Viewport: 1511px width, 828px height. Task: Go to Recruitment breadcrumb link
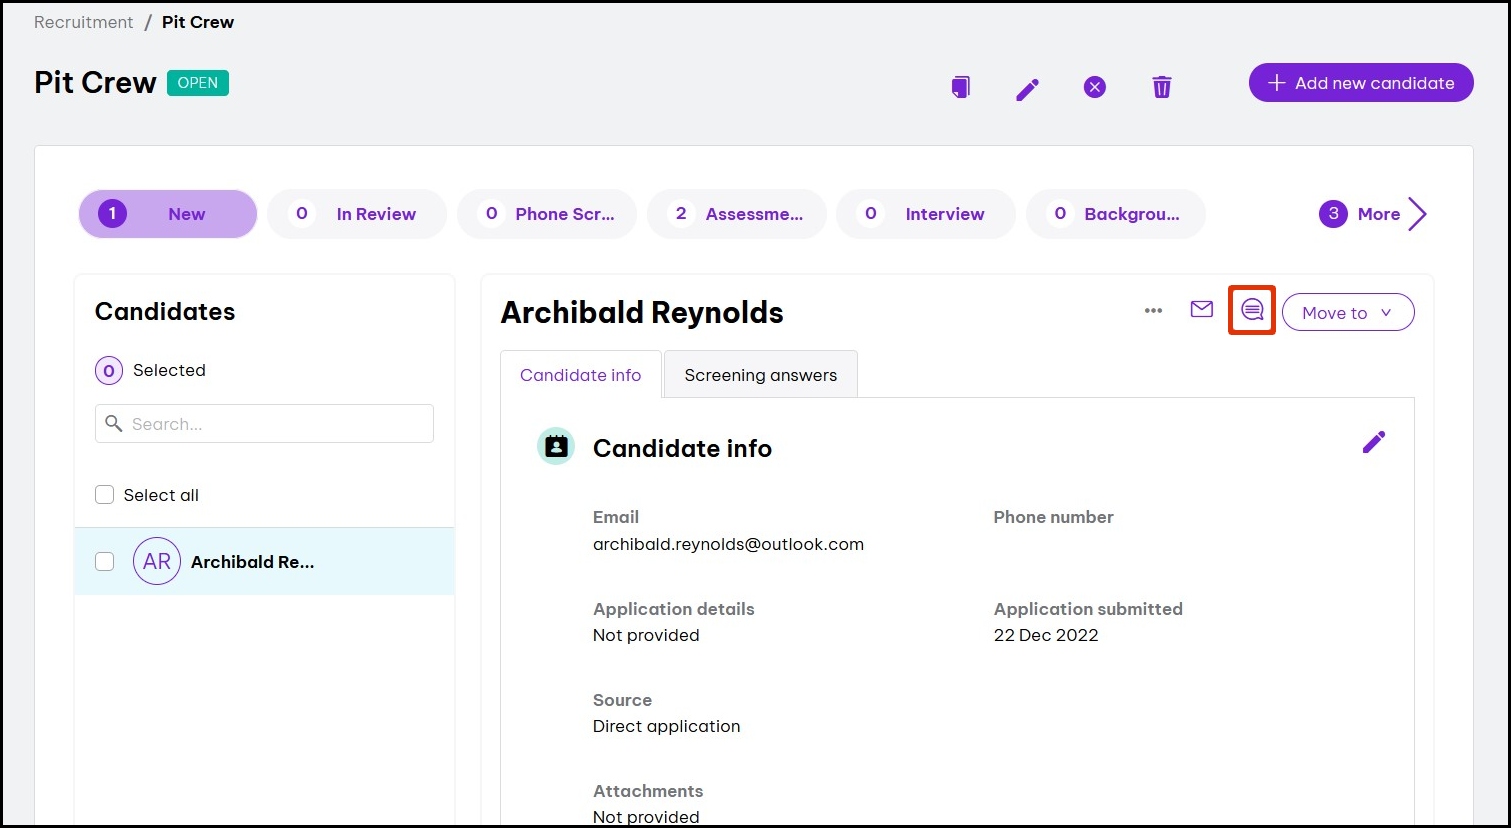pyautogui.click(x=83, y=22)
